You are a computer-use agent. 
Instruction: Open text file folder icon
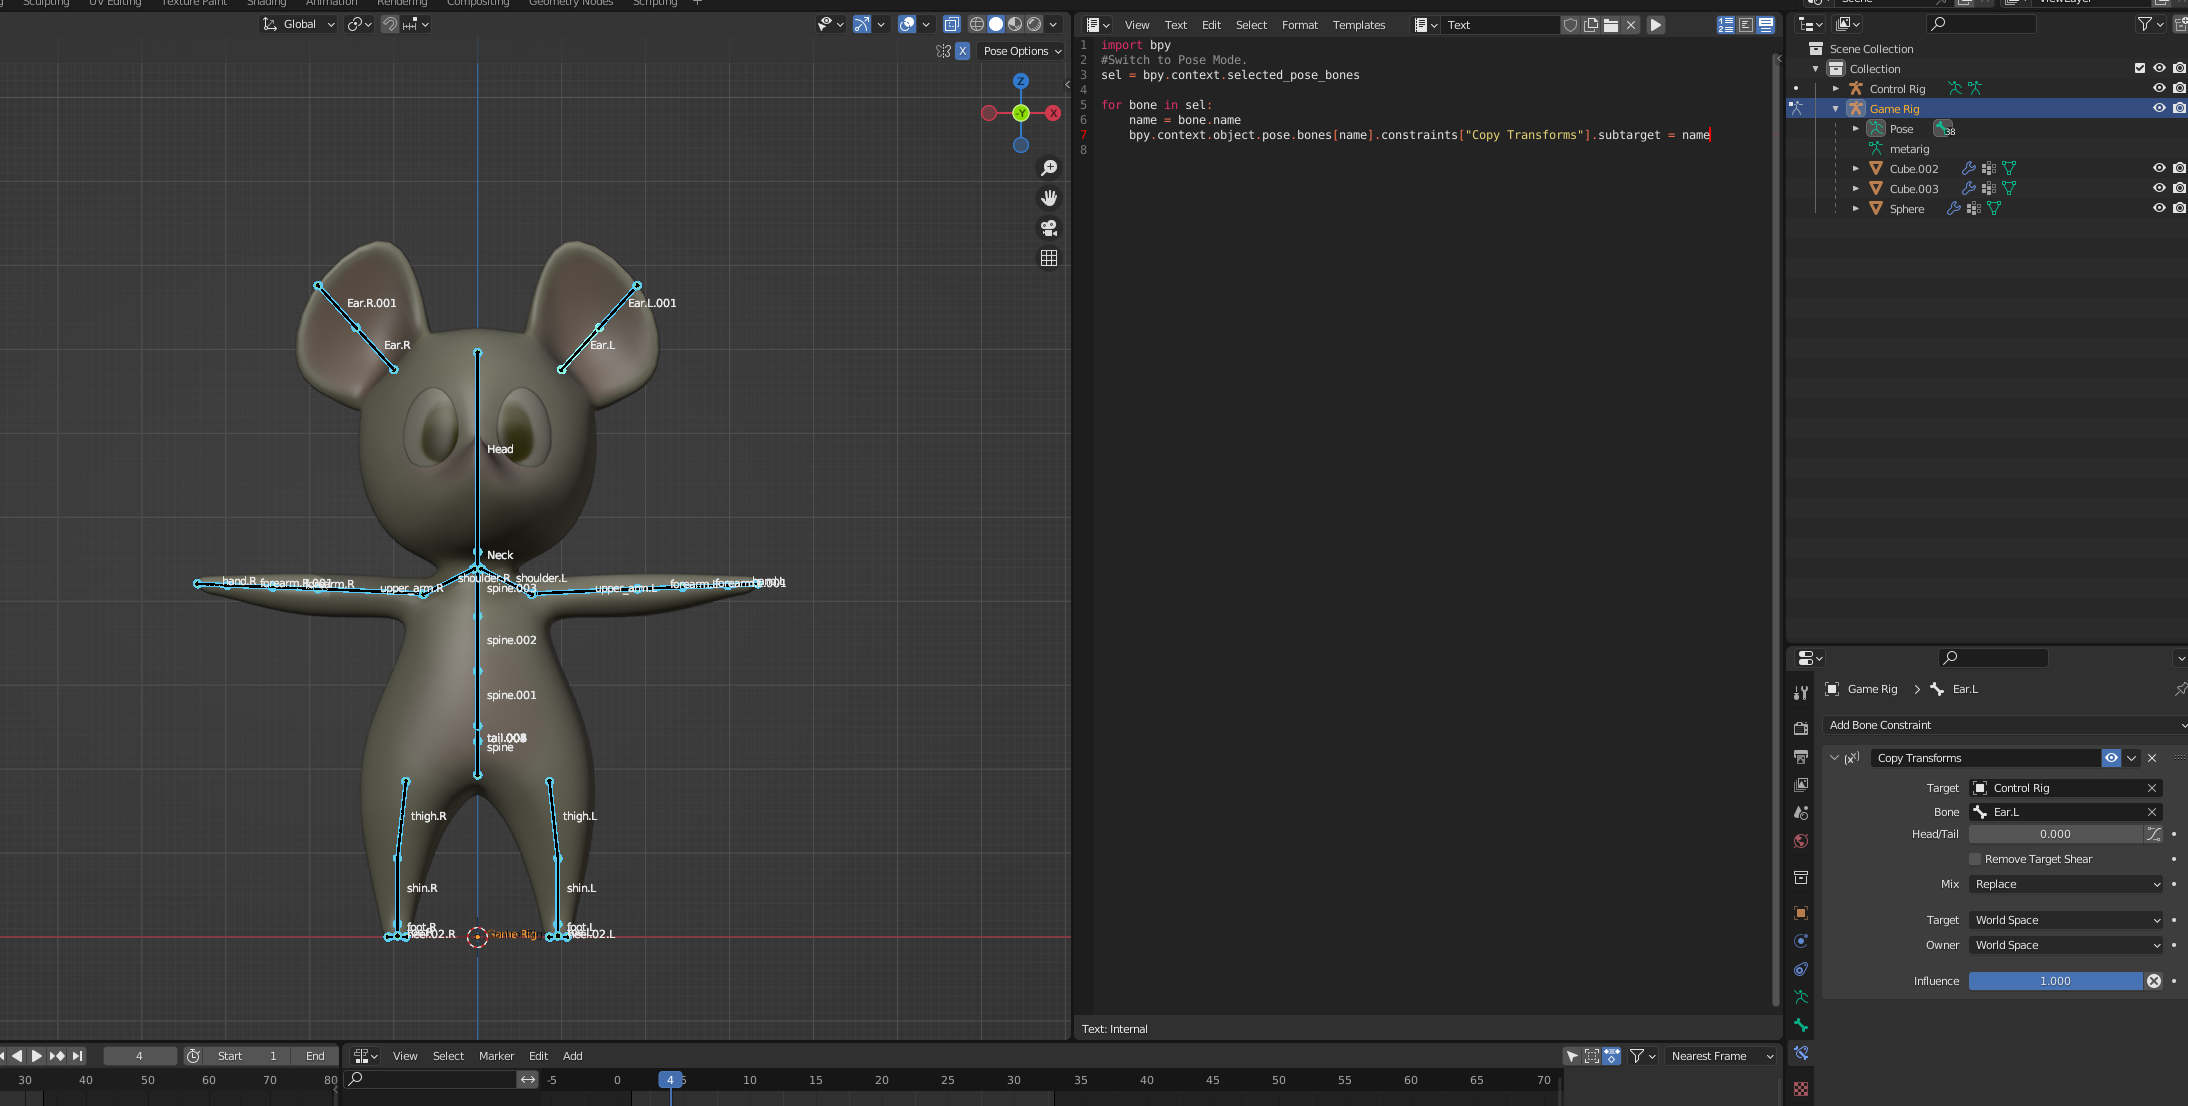(x=1611, y=25)
